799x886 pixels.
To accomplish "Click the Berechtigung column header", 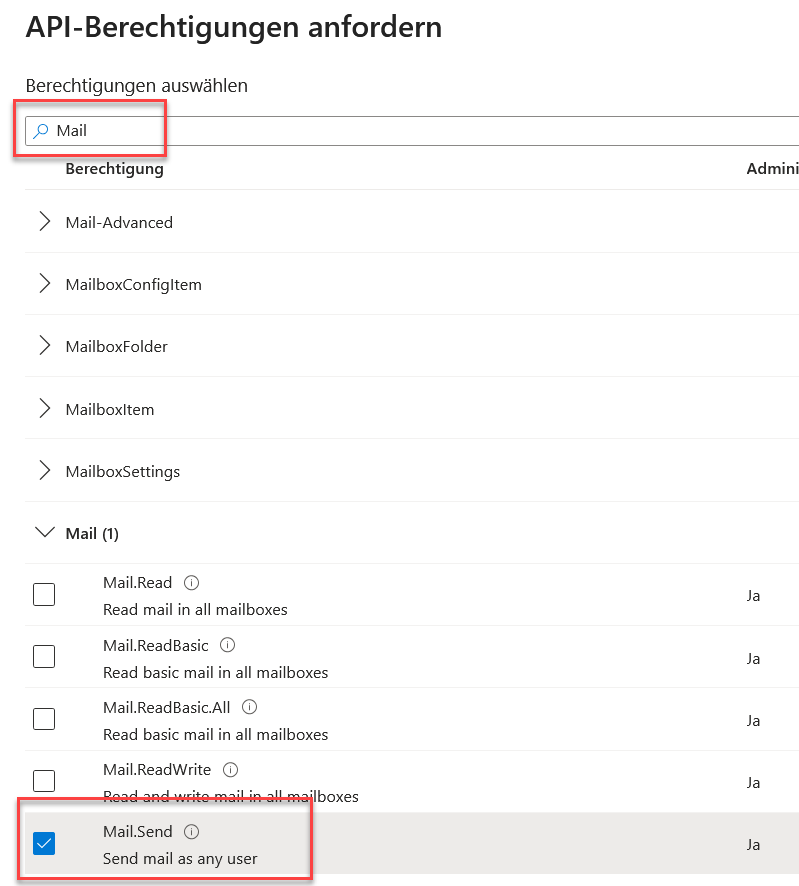I will [114, 169].
